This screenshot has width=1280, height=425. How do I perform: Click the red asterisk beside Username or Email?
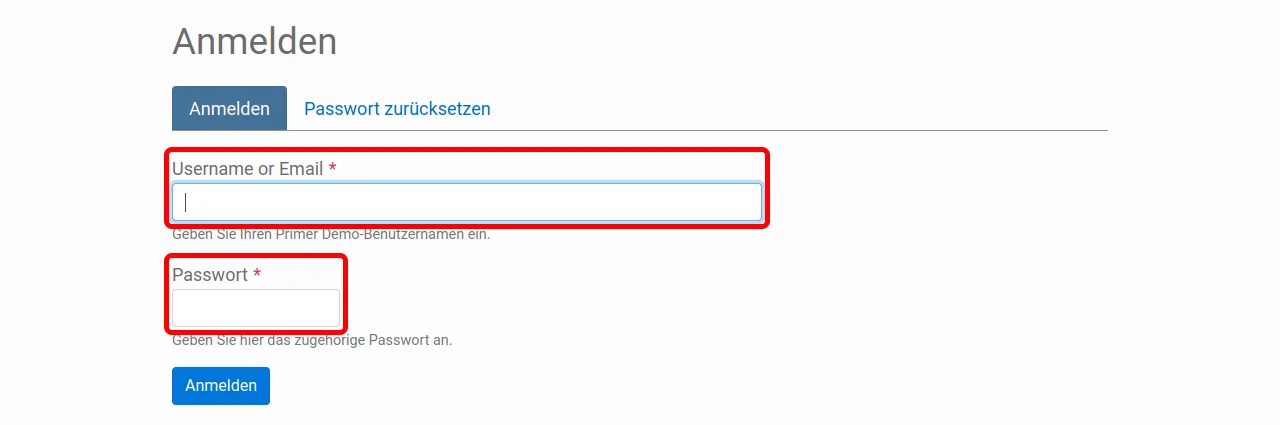click(x=332, y=168)
